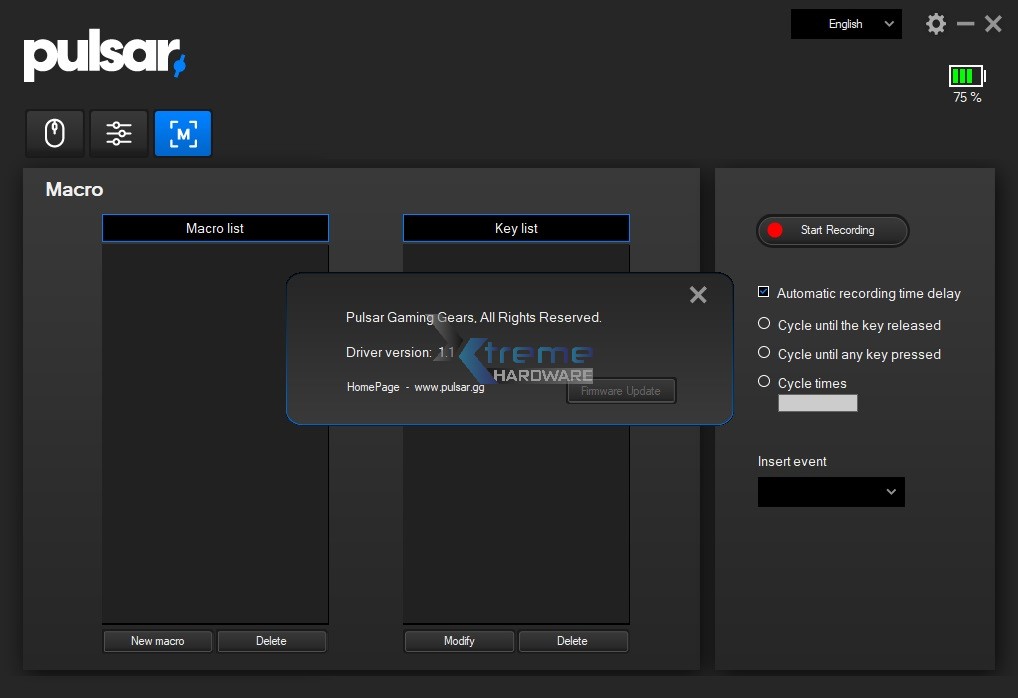
Task: Click Modify under the Key list
Action: click(459, 641)
